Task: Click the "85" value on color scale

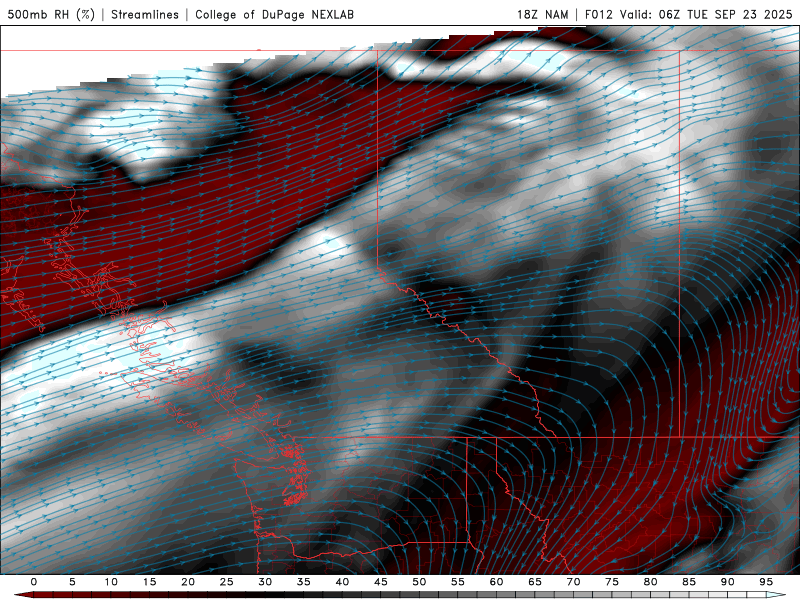Action: pos(689,582)
